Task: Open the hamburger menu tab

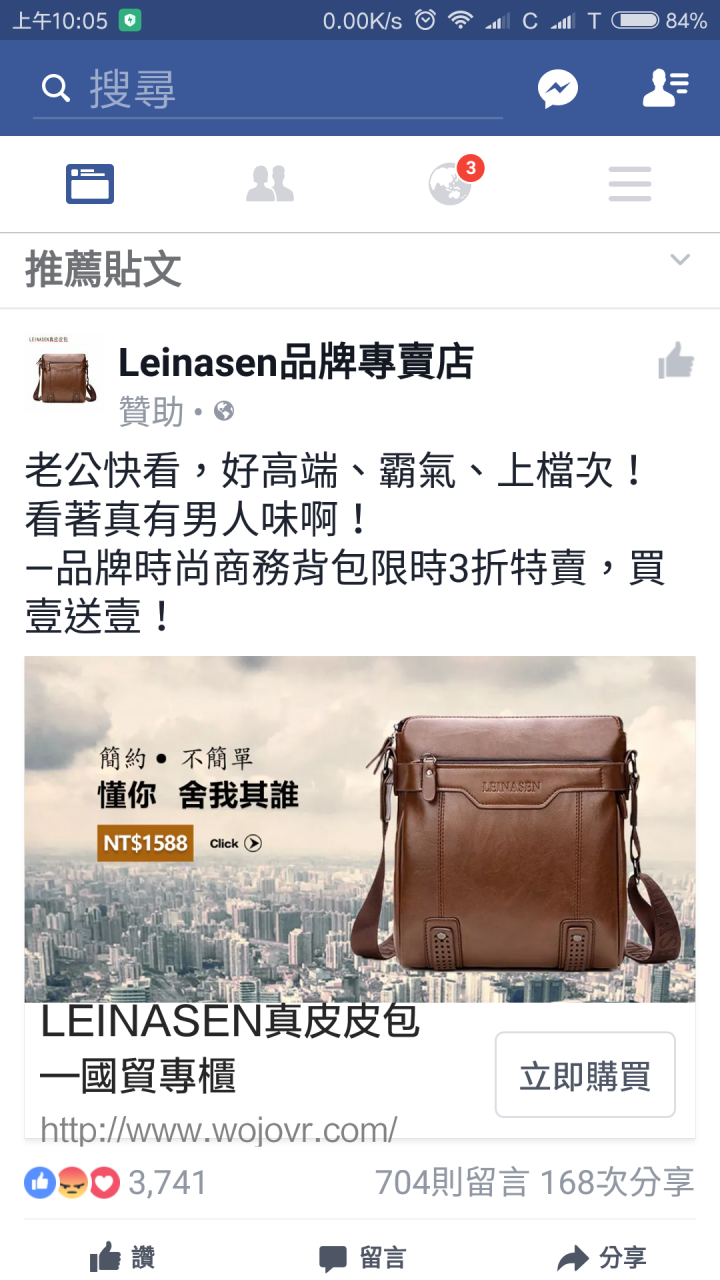Action: pyautogui.click(x=630, y=184)
